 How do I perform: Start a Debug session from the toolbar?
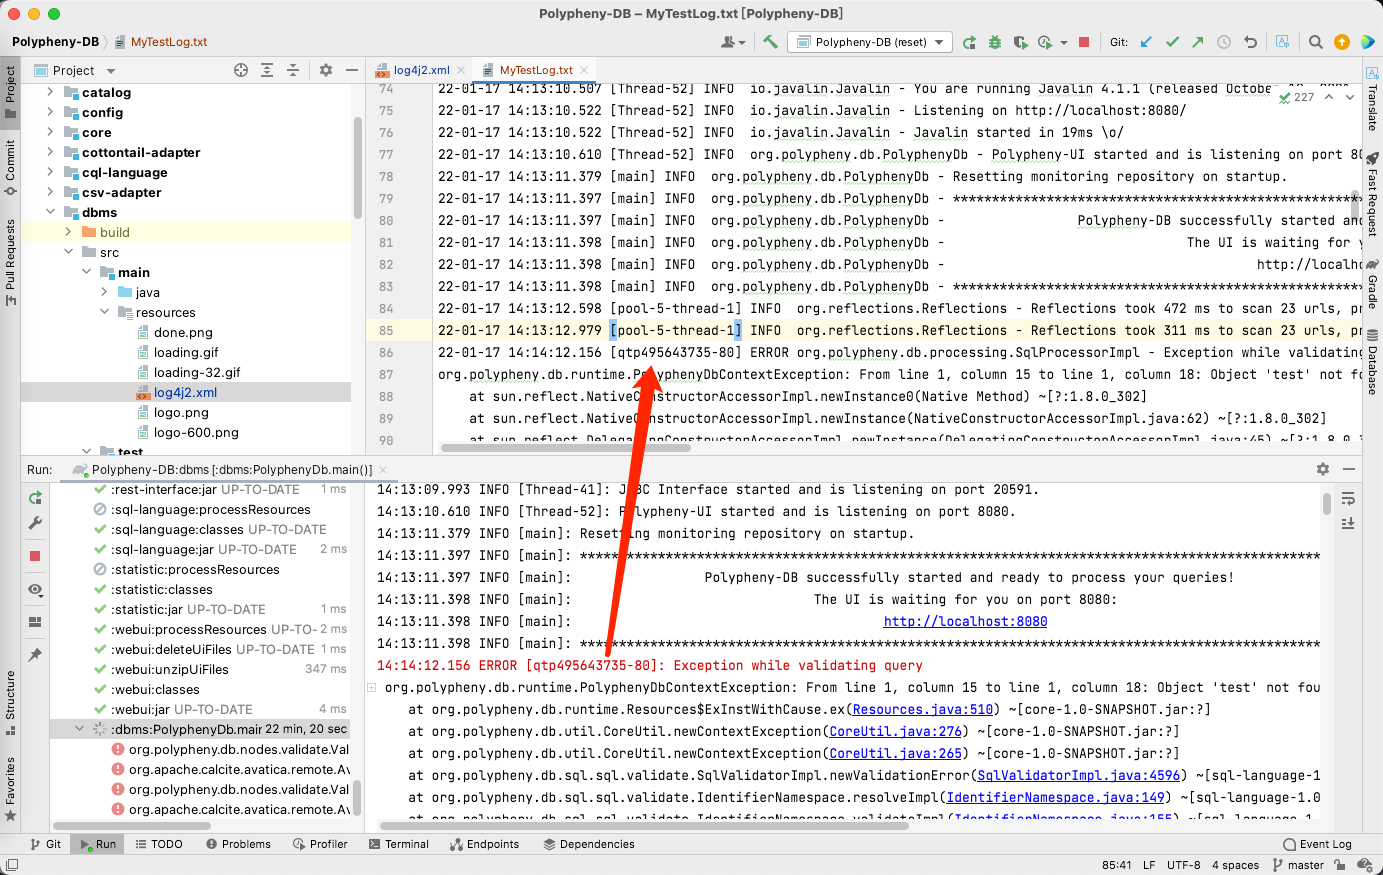click(x=994, y=42)
